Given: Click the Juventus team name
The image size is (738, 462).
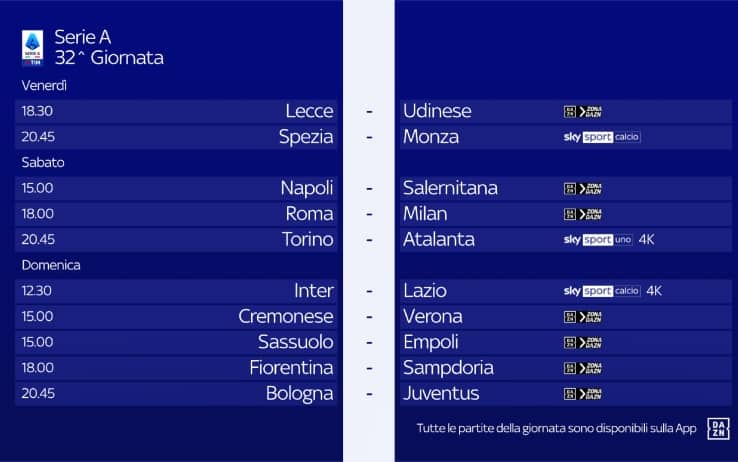Looking at the screenshot, I should click(x=441, y=394).
